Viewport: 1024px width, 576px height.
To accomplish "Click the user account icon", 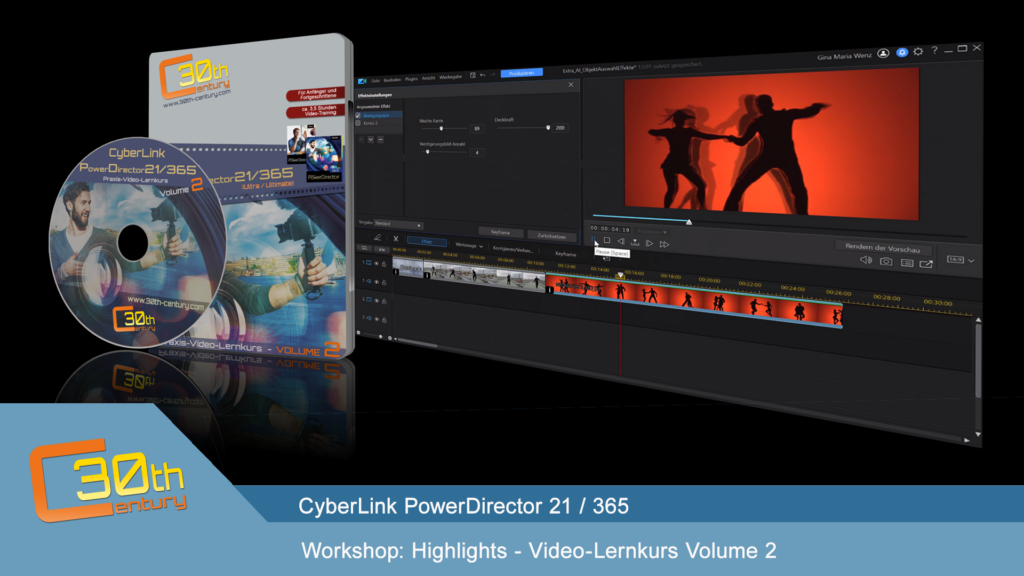I will [884, 54].
